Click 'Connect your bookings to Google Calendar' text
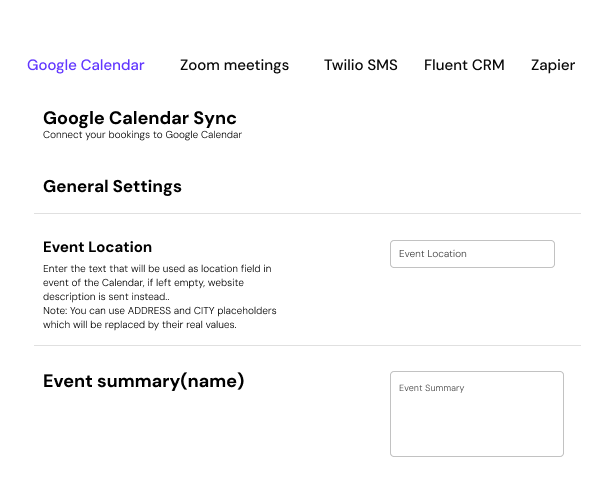 coord(142,135)
